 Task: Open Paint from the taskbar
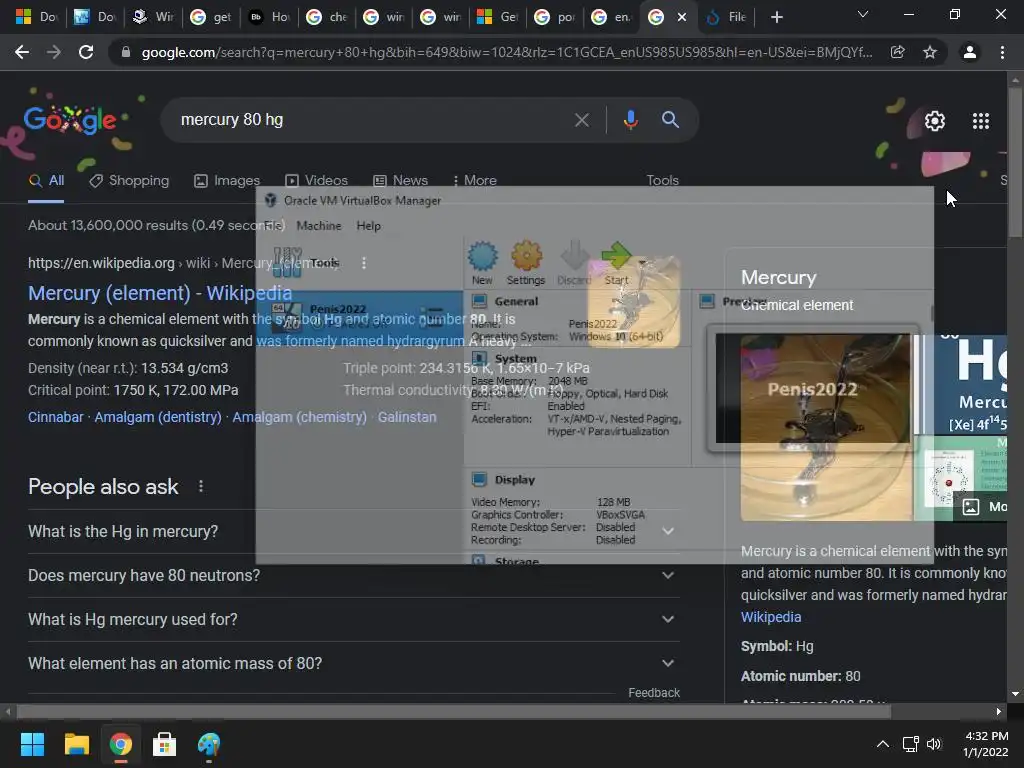coord(209,744)
